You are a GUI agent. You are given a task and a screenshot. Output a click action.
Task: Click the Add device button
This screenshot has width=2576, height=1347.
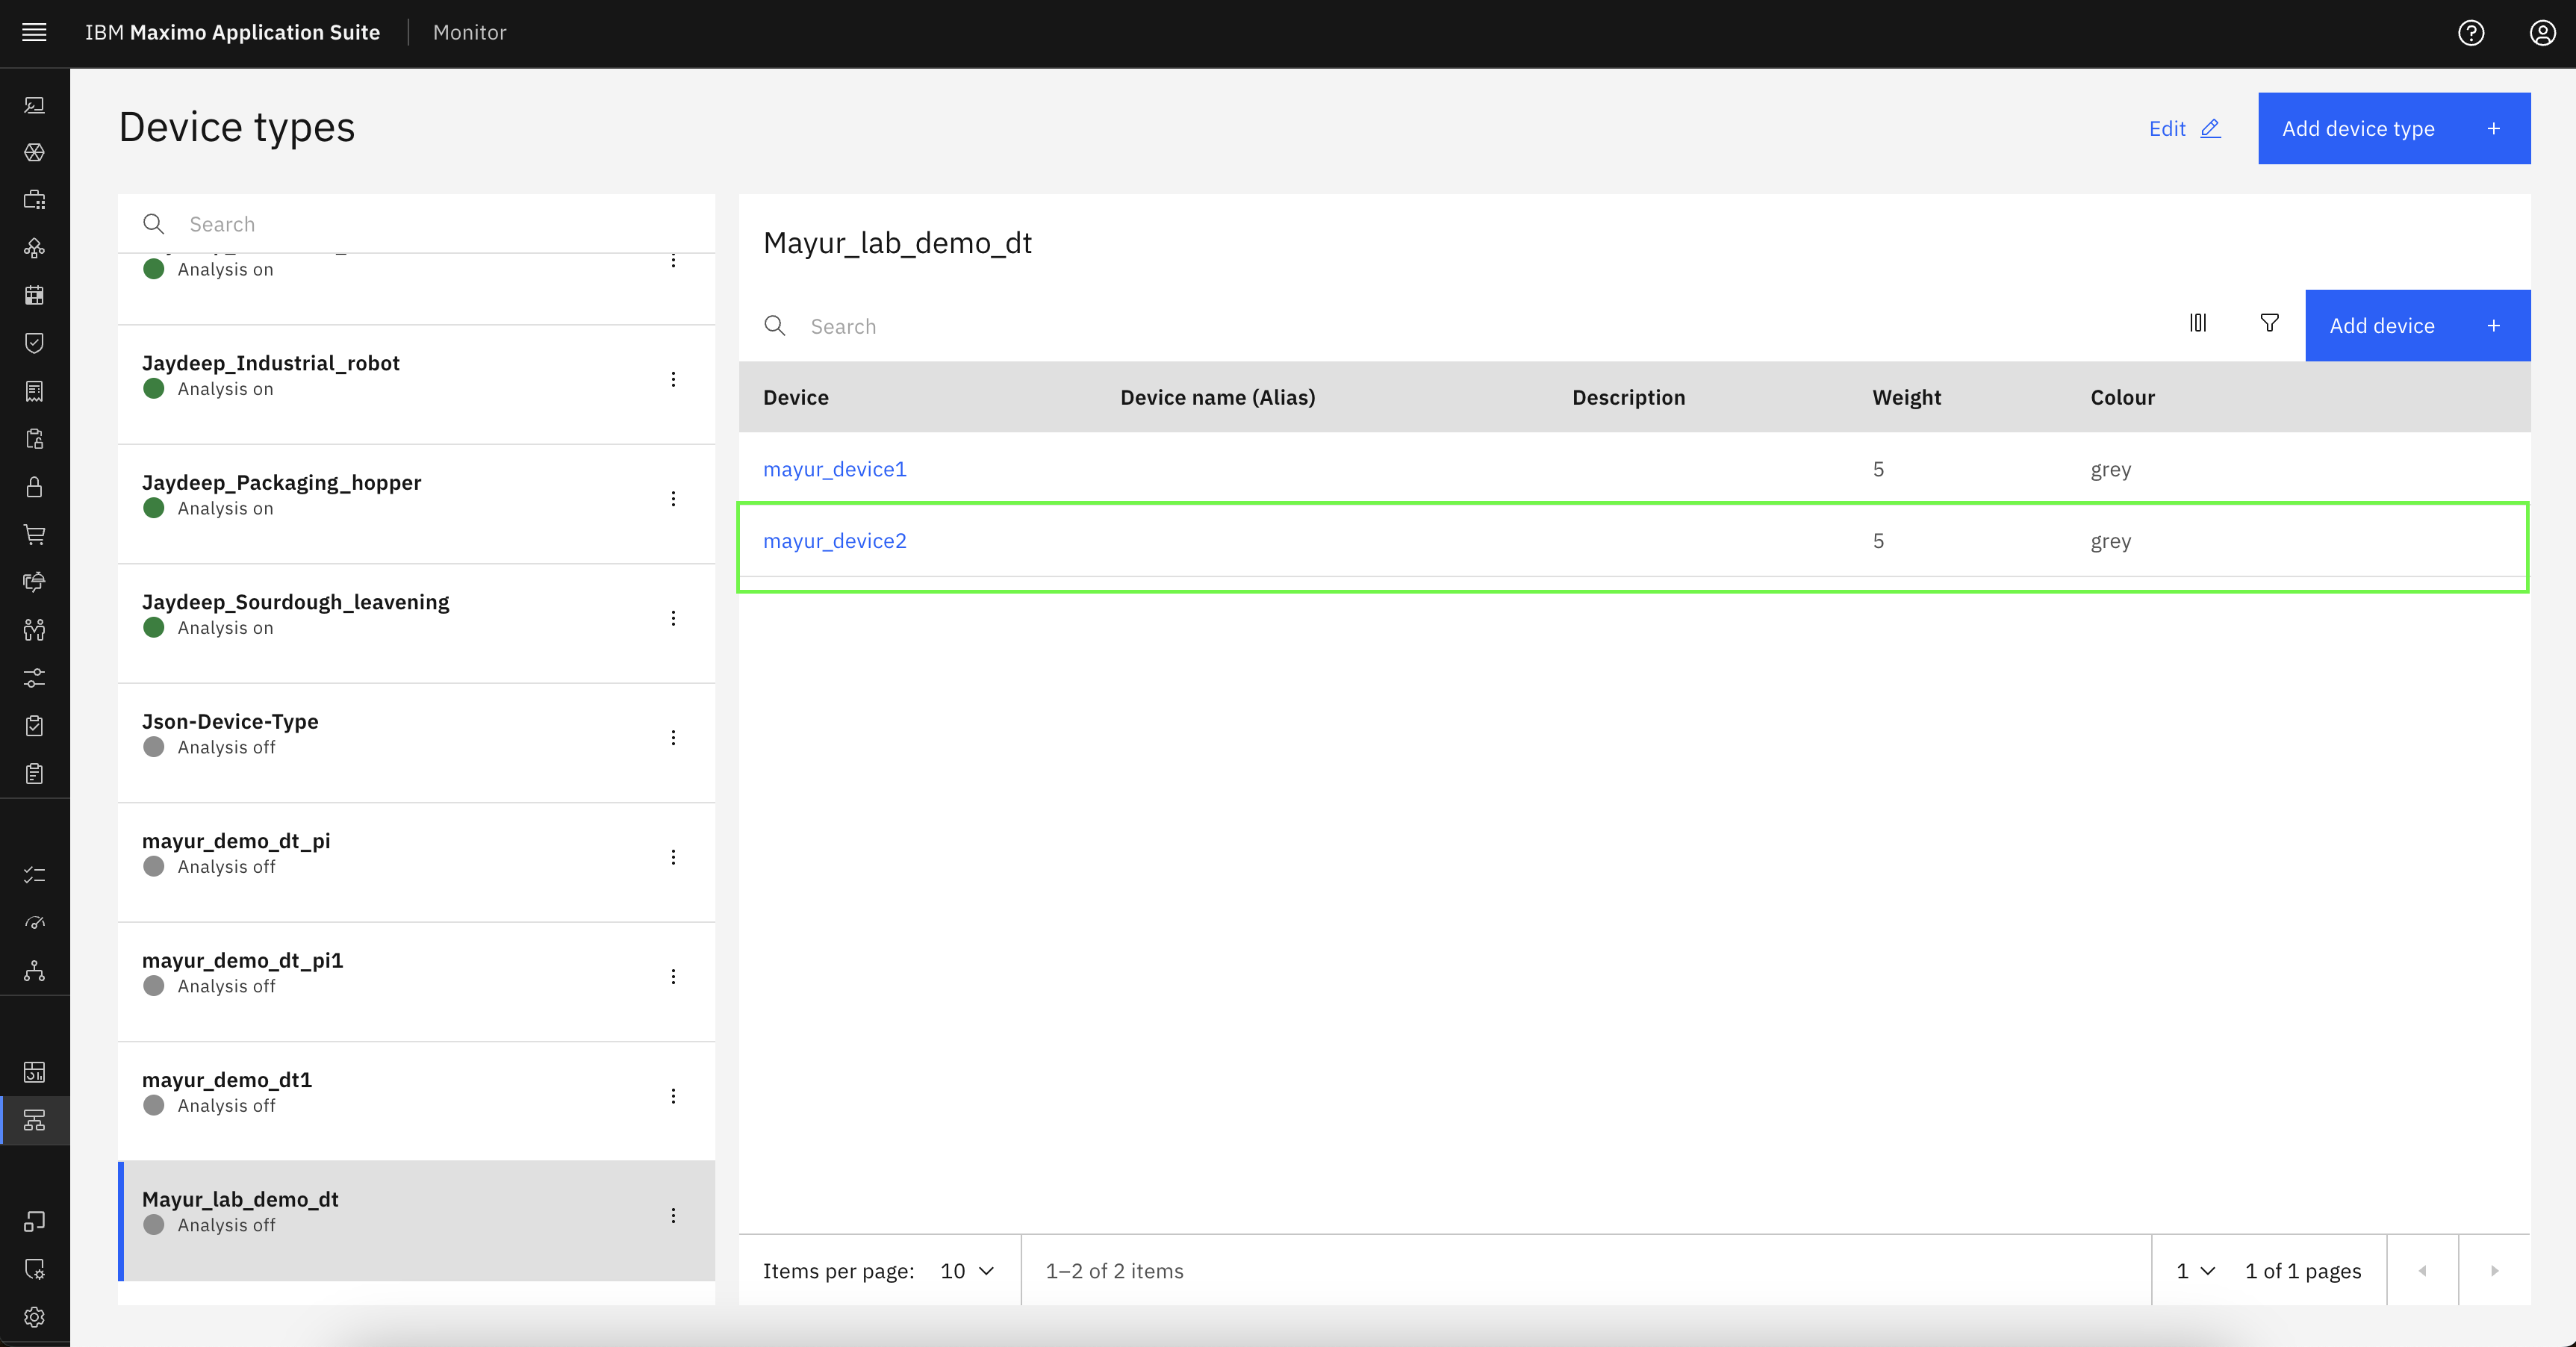[2418, 325]
